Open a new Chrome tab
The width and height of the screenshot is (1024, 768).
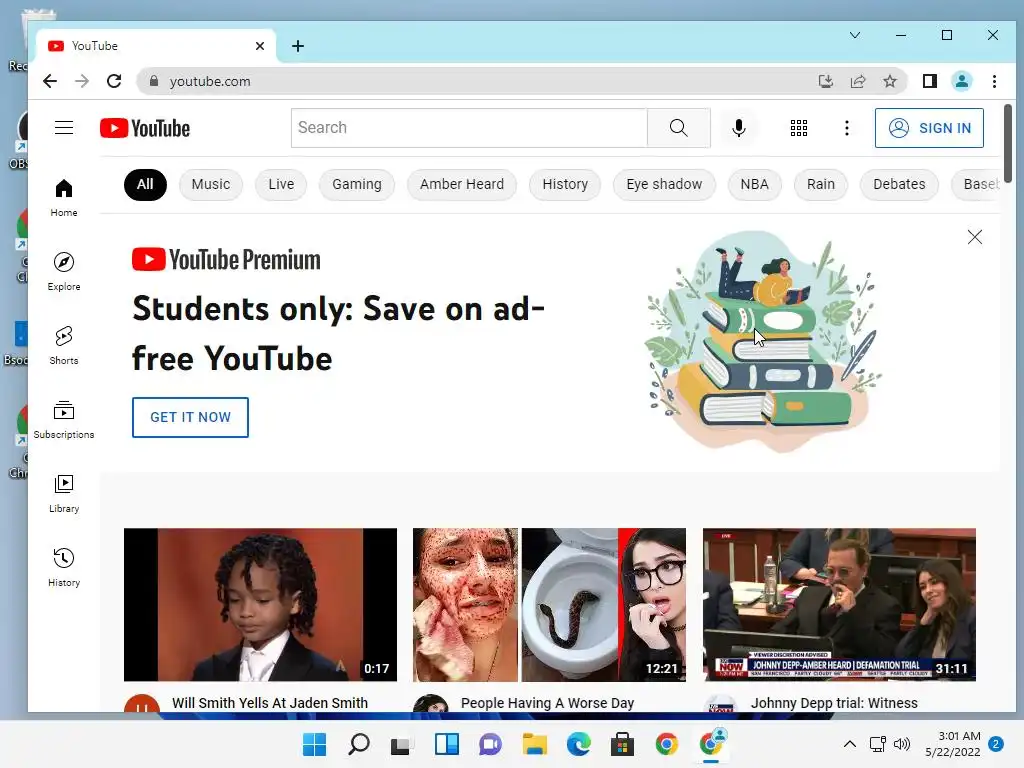(298, 46)
